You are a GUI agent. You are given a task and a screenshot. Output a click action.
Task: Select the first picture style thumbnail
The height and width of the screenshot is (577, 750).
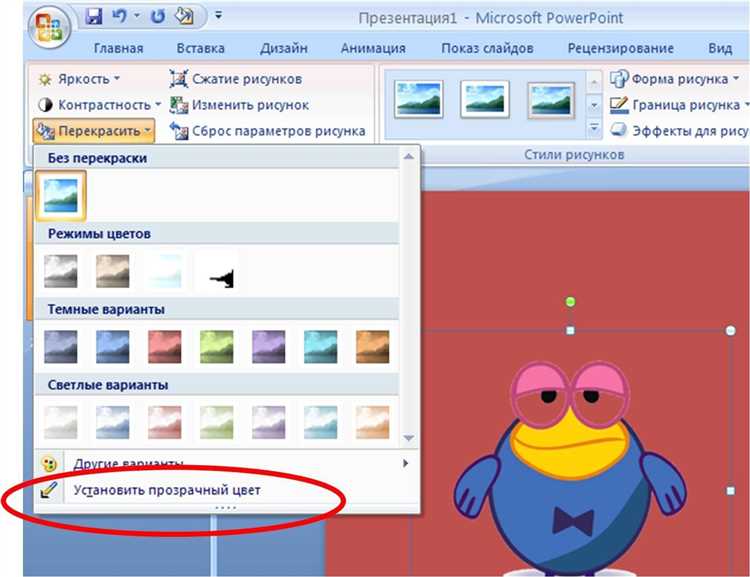419,100
